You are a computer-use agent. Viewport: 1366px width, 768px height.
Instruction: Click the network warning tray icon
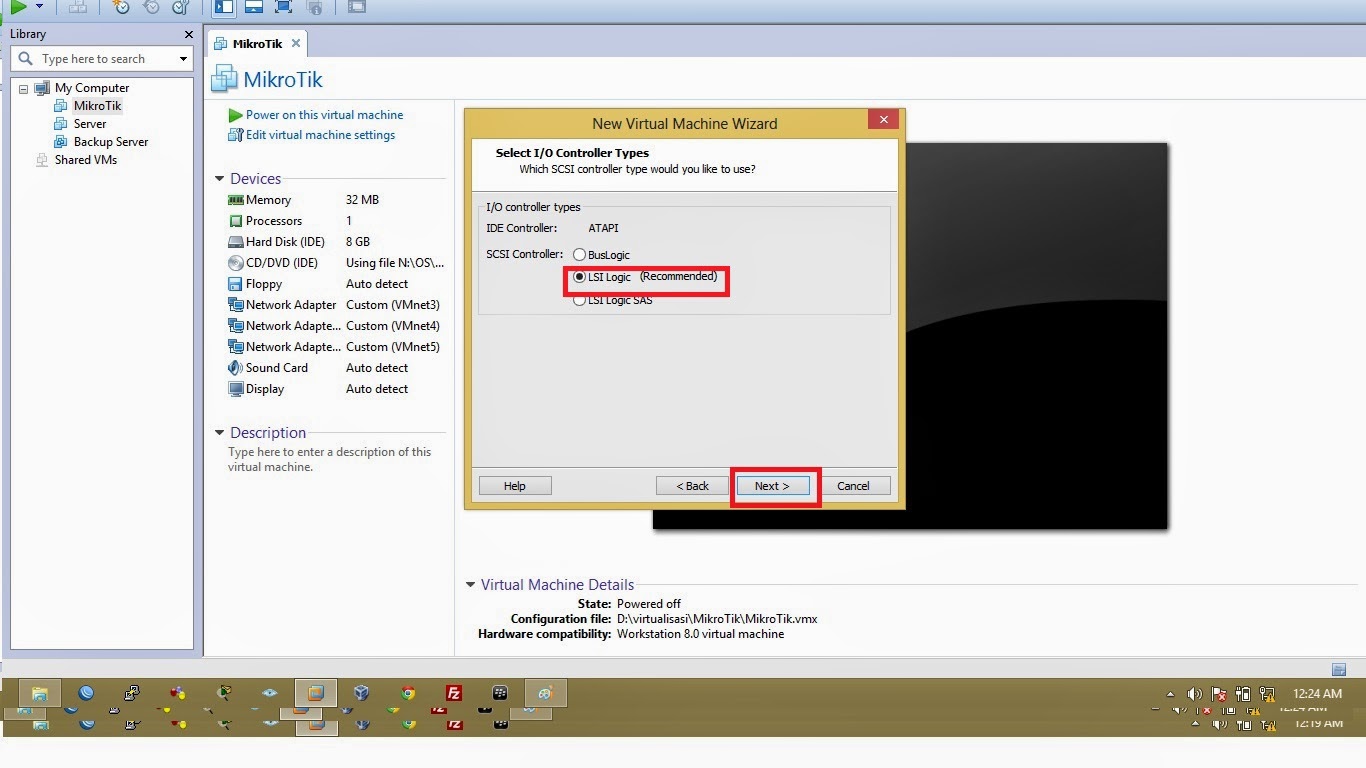click(1267, 694)
